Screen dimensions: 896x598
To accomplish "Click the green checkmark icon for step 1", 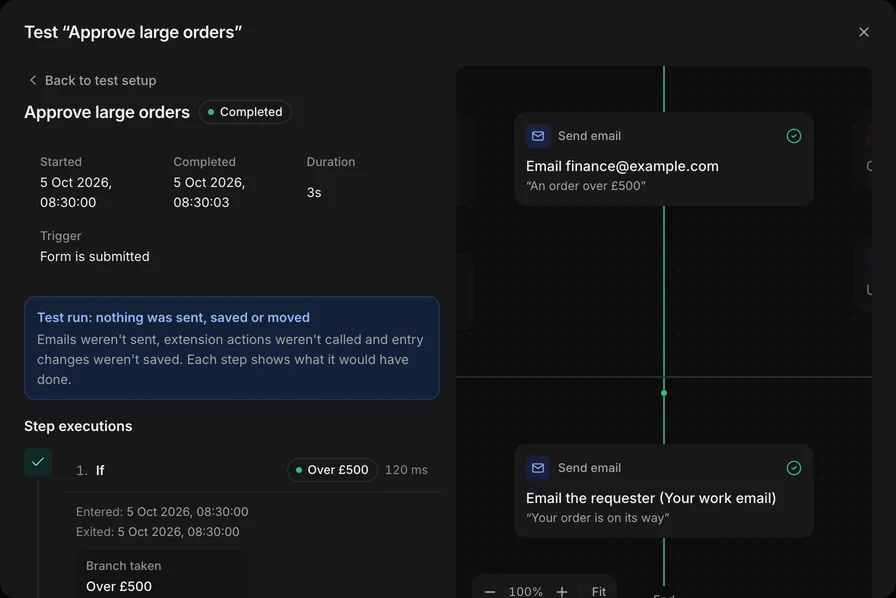I will [x=38, y=462].
